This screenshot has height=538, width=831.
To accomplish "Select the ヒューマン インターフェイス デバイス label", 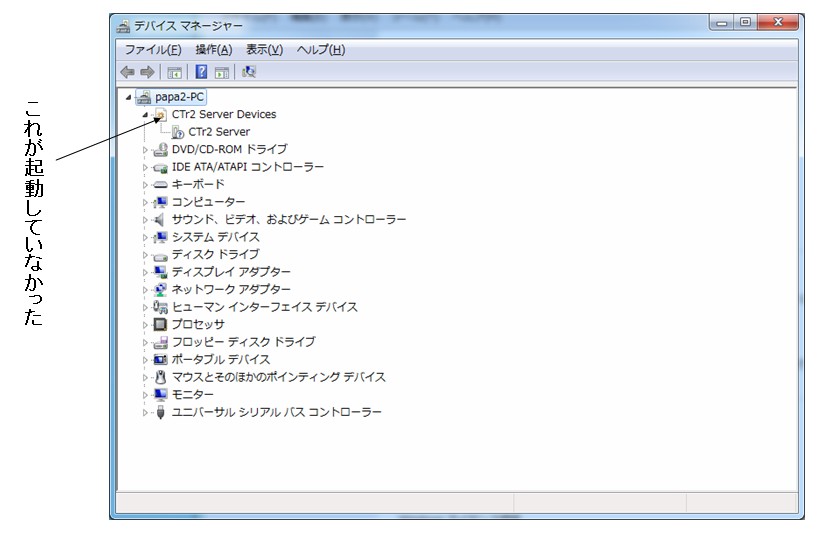I will pos(264,307).
